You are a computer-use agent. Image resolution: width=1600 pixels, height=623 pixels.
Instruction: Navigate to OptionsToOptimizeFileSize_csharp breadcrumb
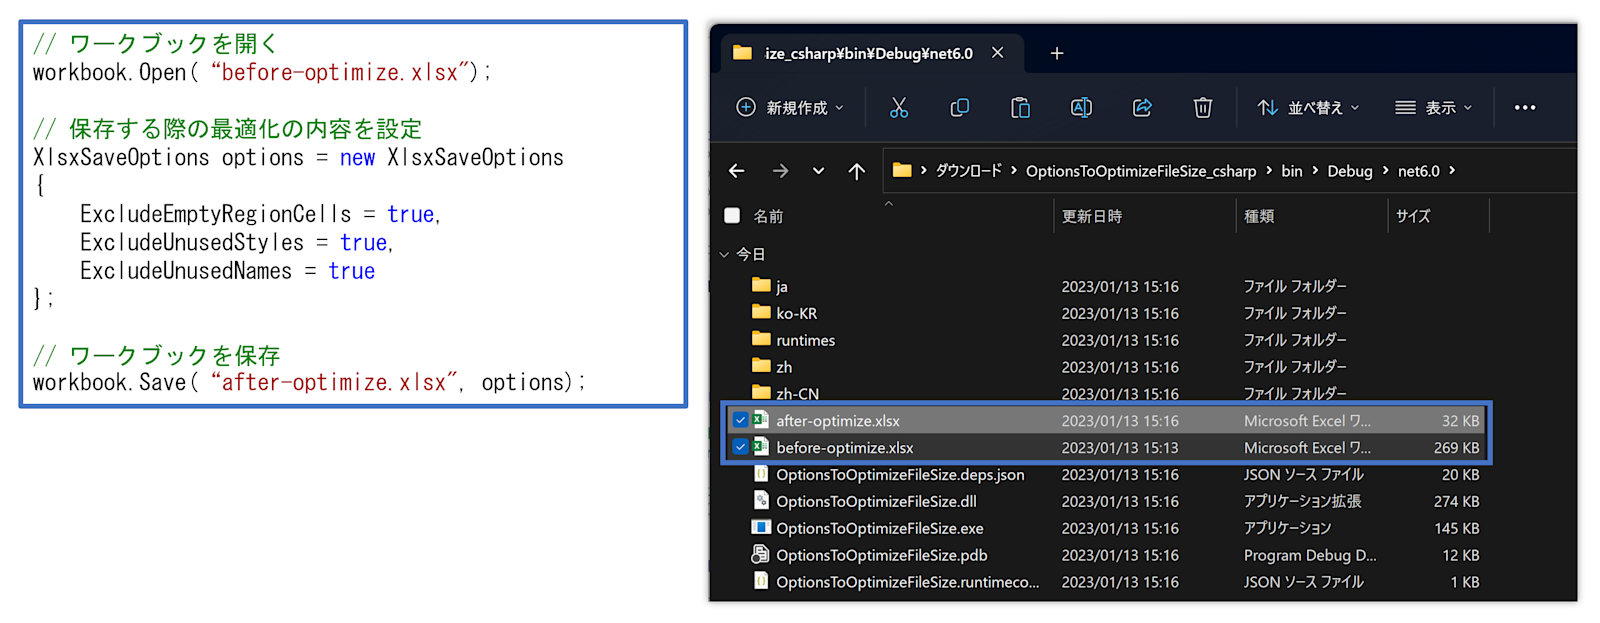(x=1141, y=171)
